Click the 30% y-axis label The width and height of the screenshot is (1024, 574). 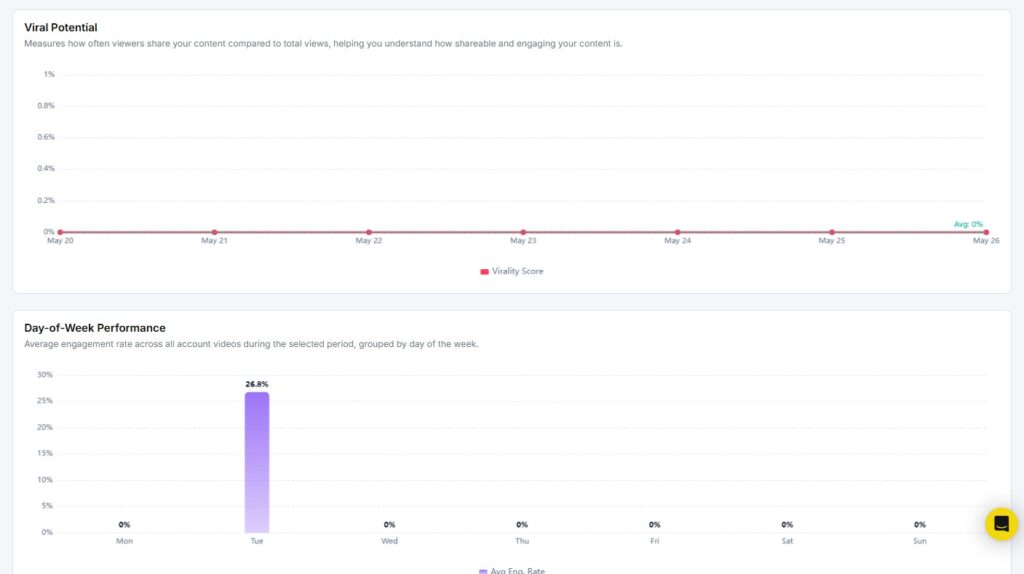[x=44, y=375]
